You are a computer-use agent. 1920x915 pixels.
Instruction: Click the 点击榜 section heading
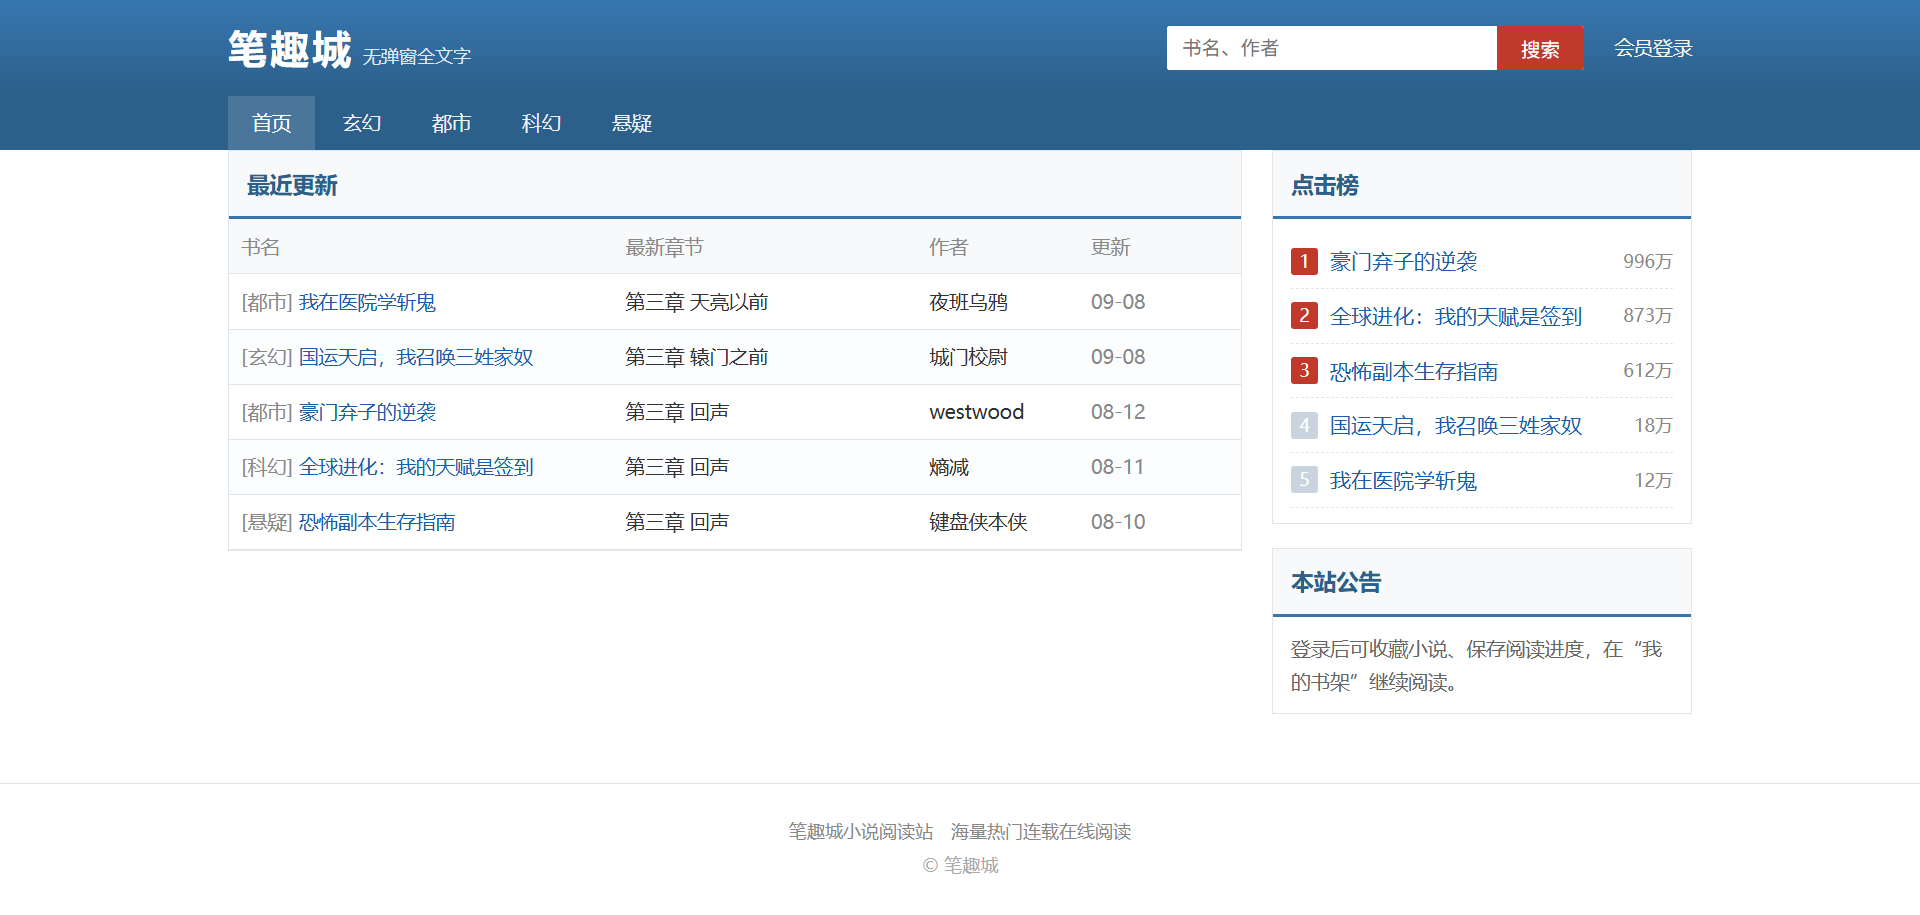click(x=1325, y=186)
